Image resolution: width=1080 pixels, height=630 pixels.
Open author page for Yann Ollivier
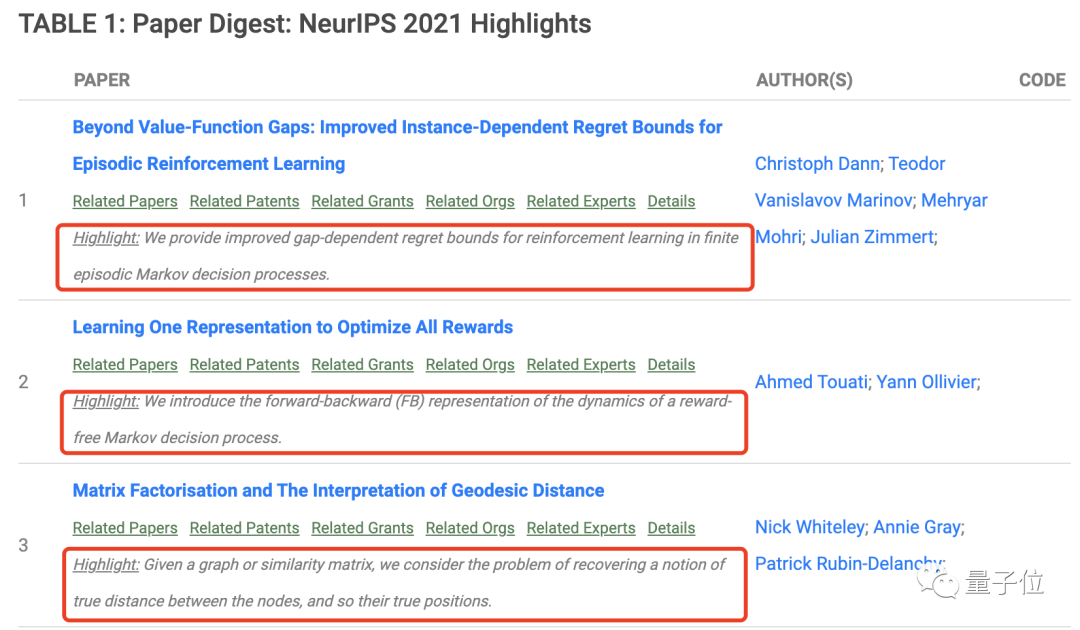click(926, 382)
